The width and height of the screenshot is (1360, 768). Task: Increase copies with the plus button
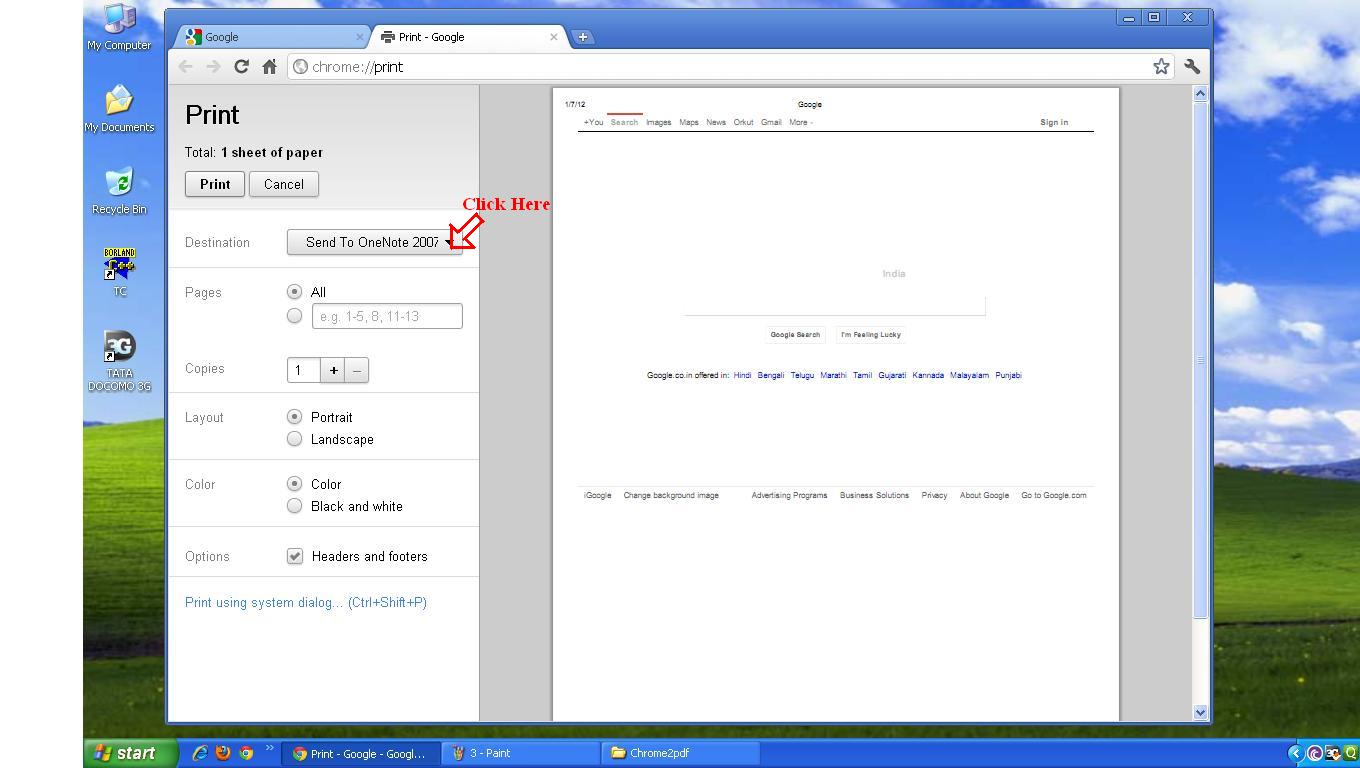coord(333,370)
